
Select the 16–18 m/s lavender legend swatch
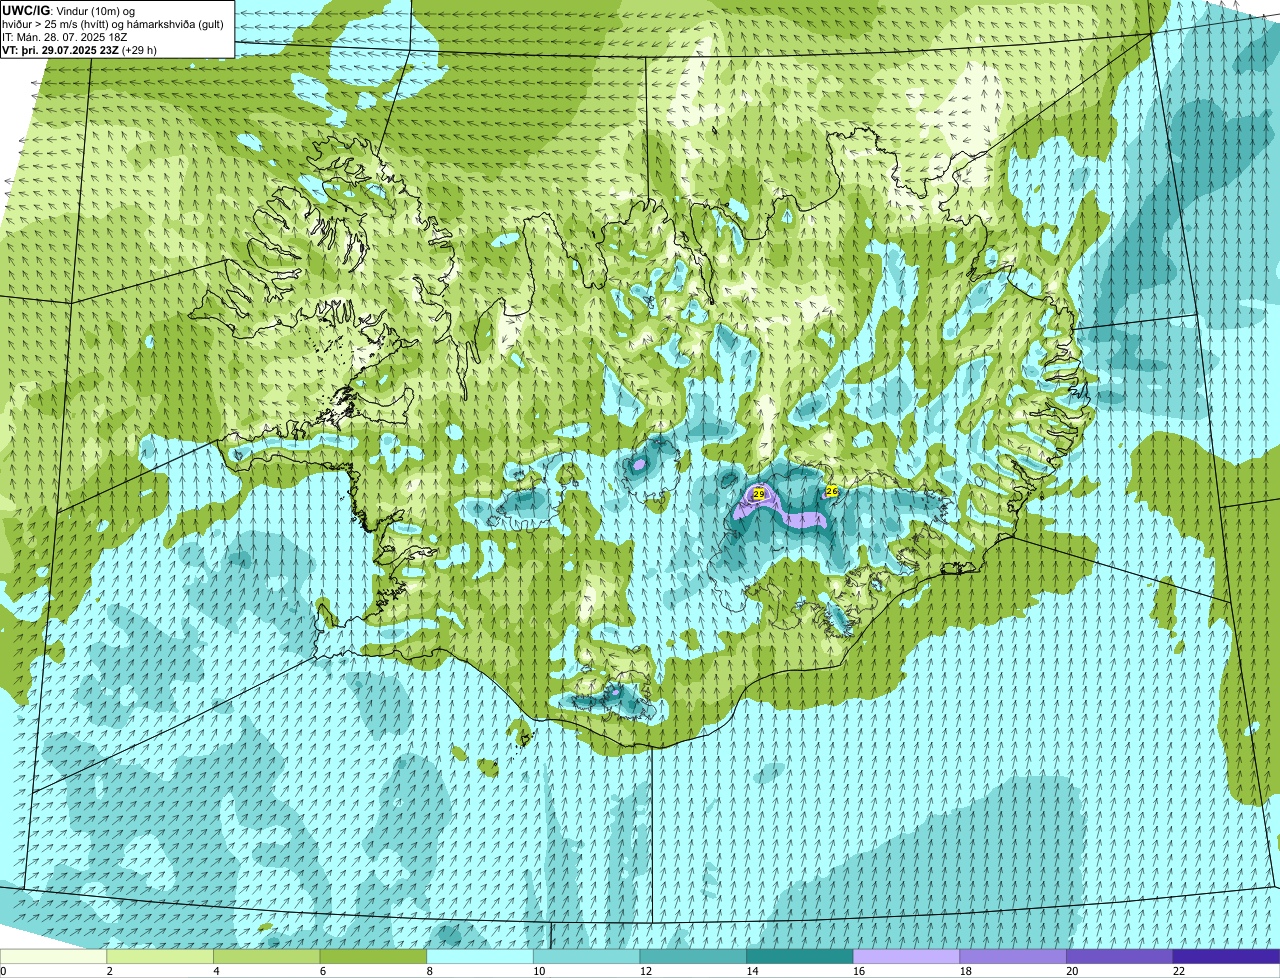(x=906, y=956)
